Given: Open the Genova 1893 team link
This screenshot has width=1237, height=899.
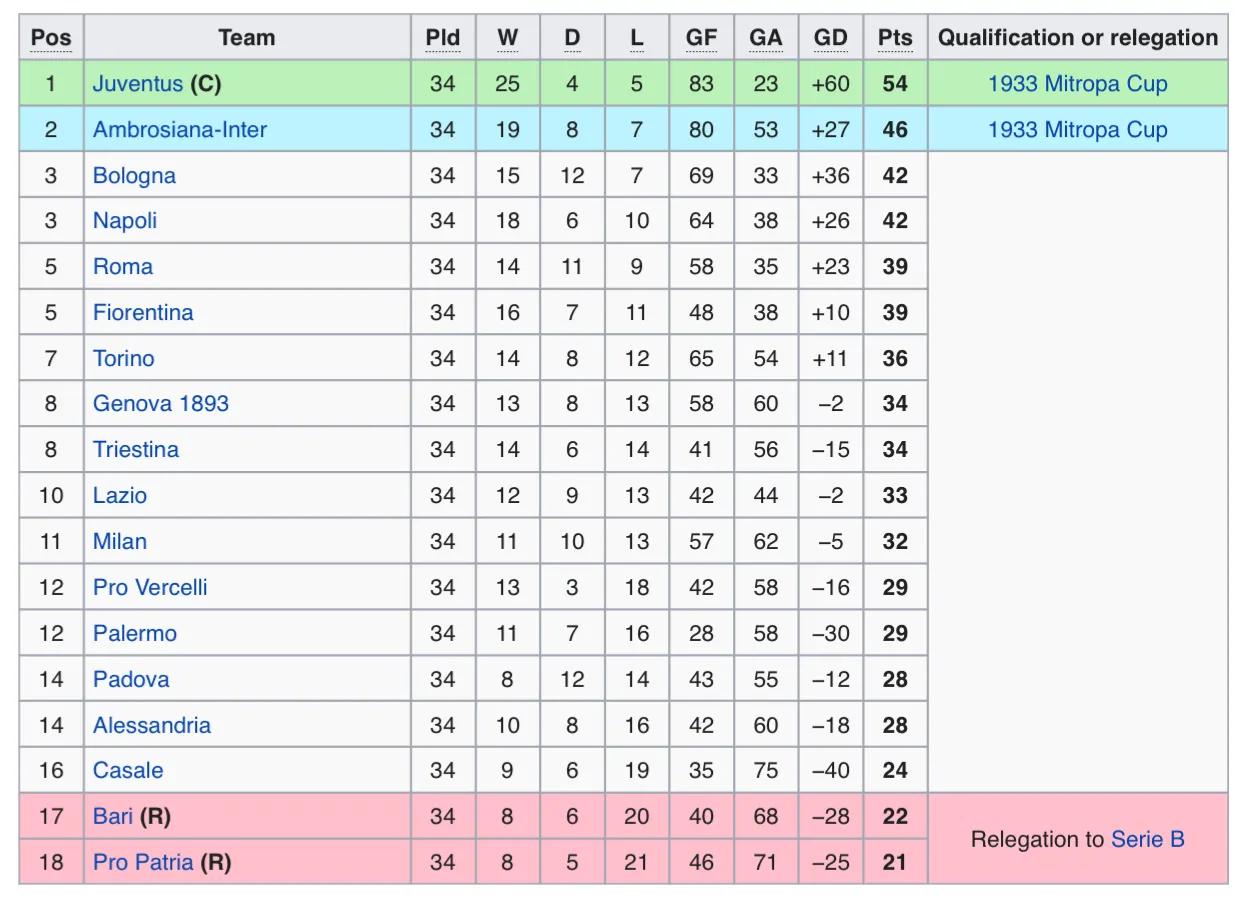Looking at the screenshot, I should 161,404.
